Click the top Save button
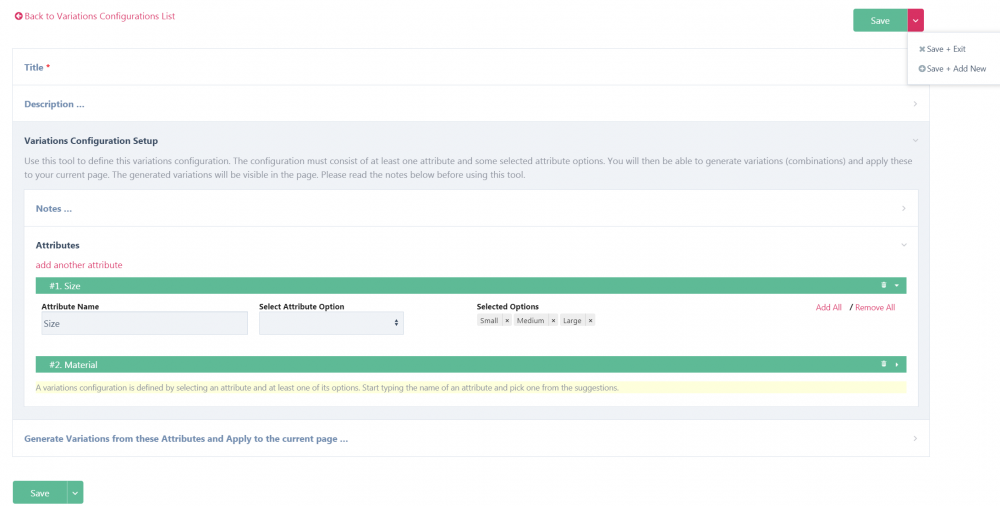 879,20
